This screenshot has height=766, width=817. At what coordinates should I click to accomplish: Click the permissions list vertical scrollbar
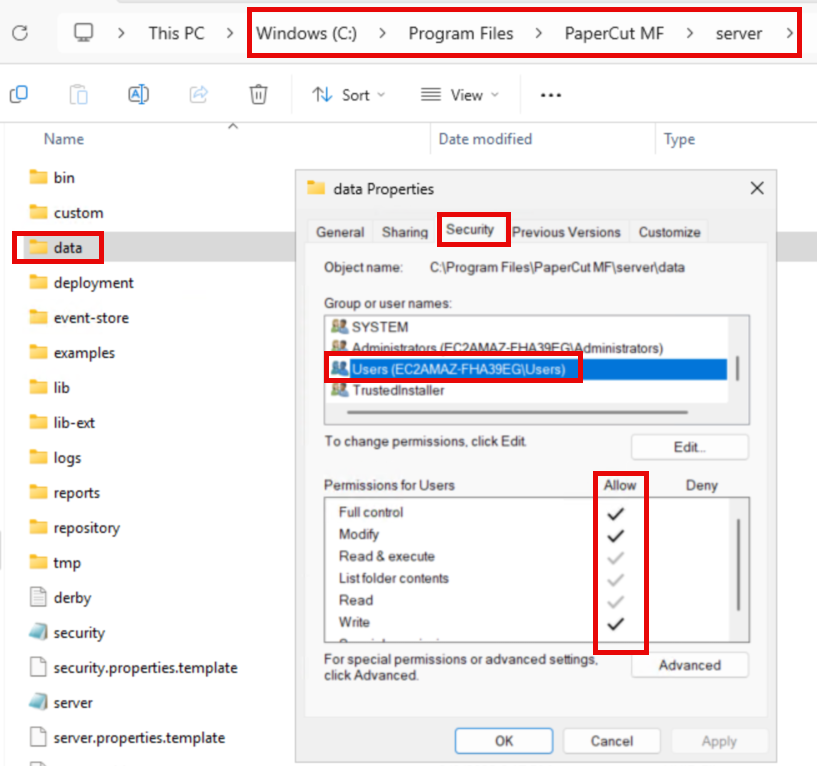pyautogui.click(x=738, y=564)
